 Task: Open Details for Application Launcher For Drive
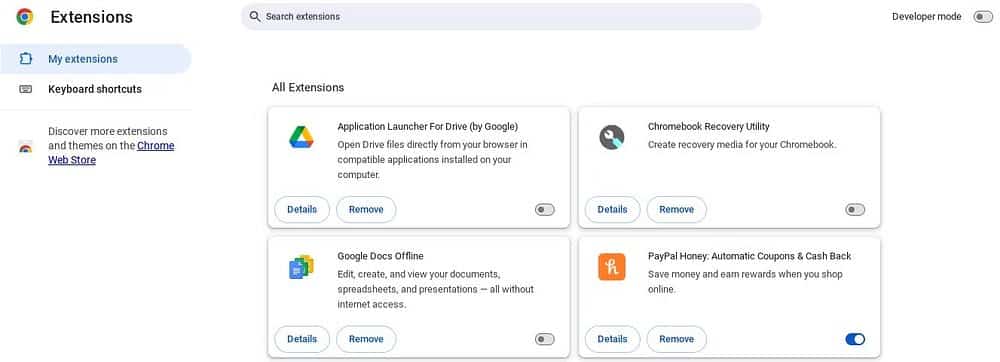pos(302,210)
